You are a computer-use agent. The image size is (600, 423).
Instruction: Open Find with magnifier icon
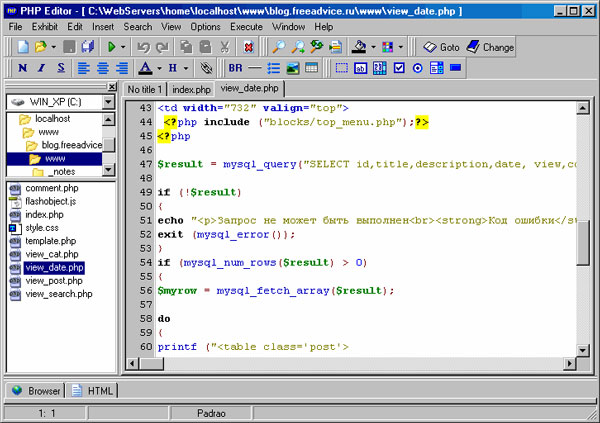coord(278,47)
